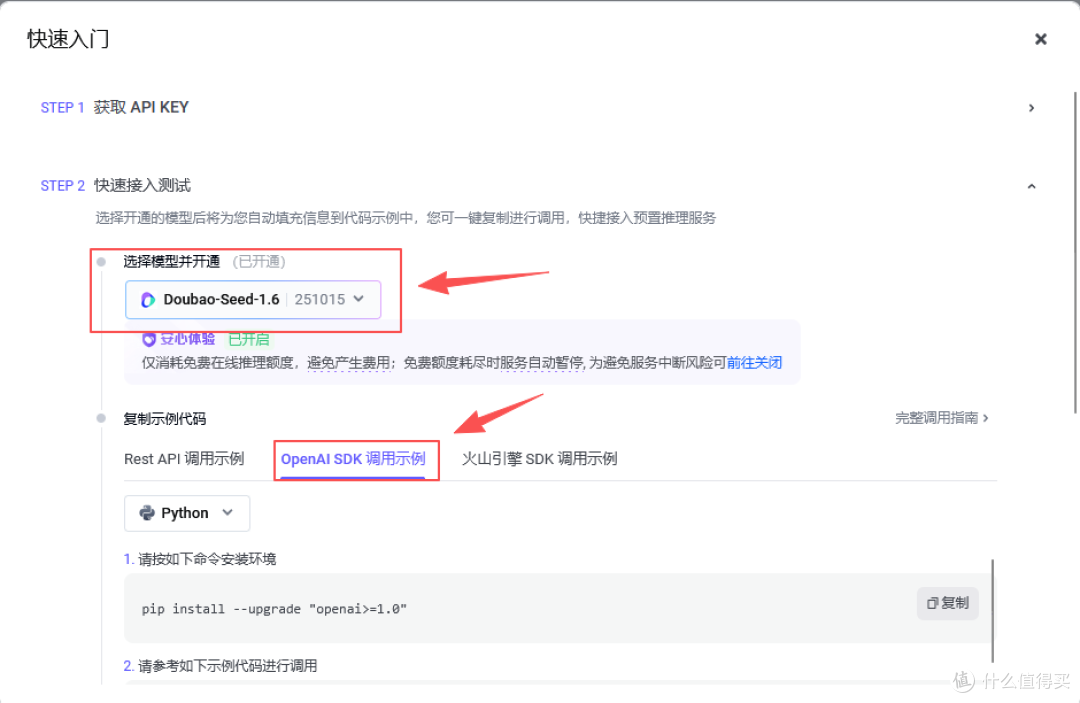Close the 快速入门 dialog
1080x703 pixels.
pyautogui.click(x=1040, y=39)
